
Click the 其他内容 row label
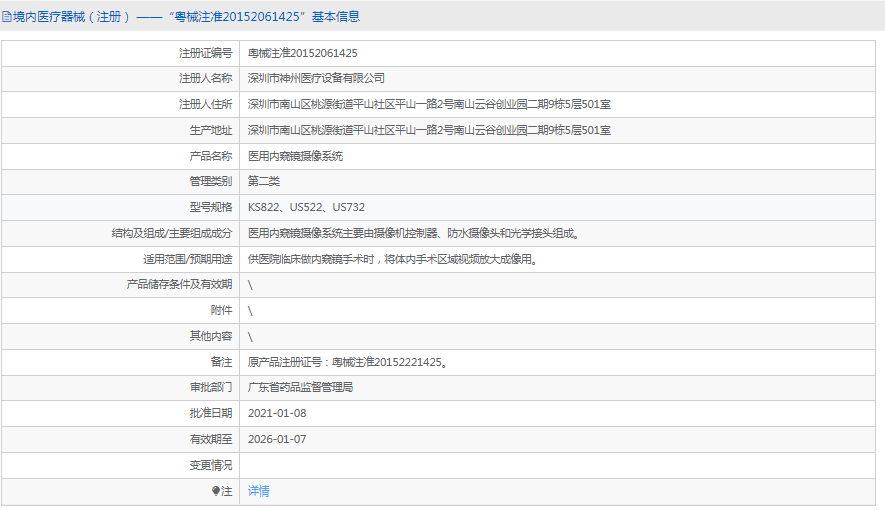click(211, 336)
